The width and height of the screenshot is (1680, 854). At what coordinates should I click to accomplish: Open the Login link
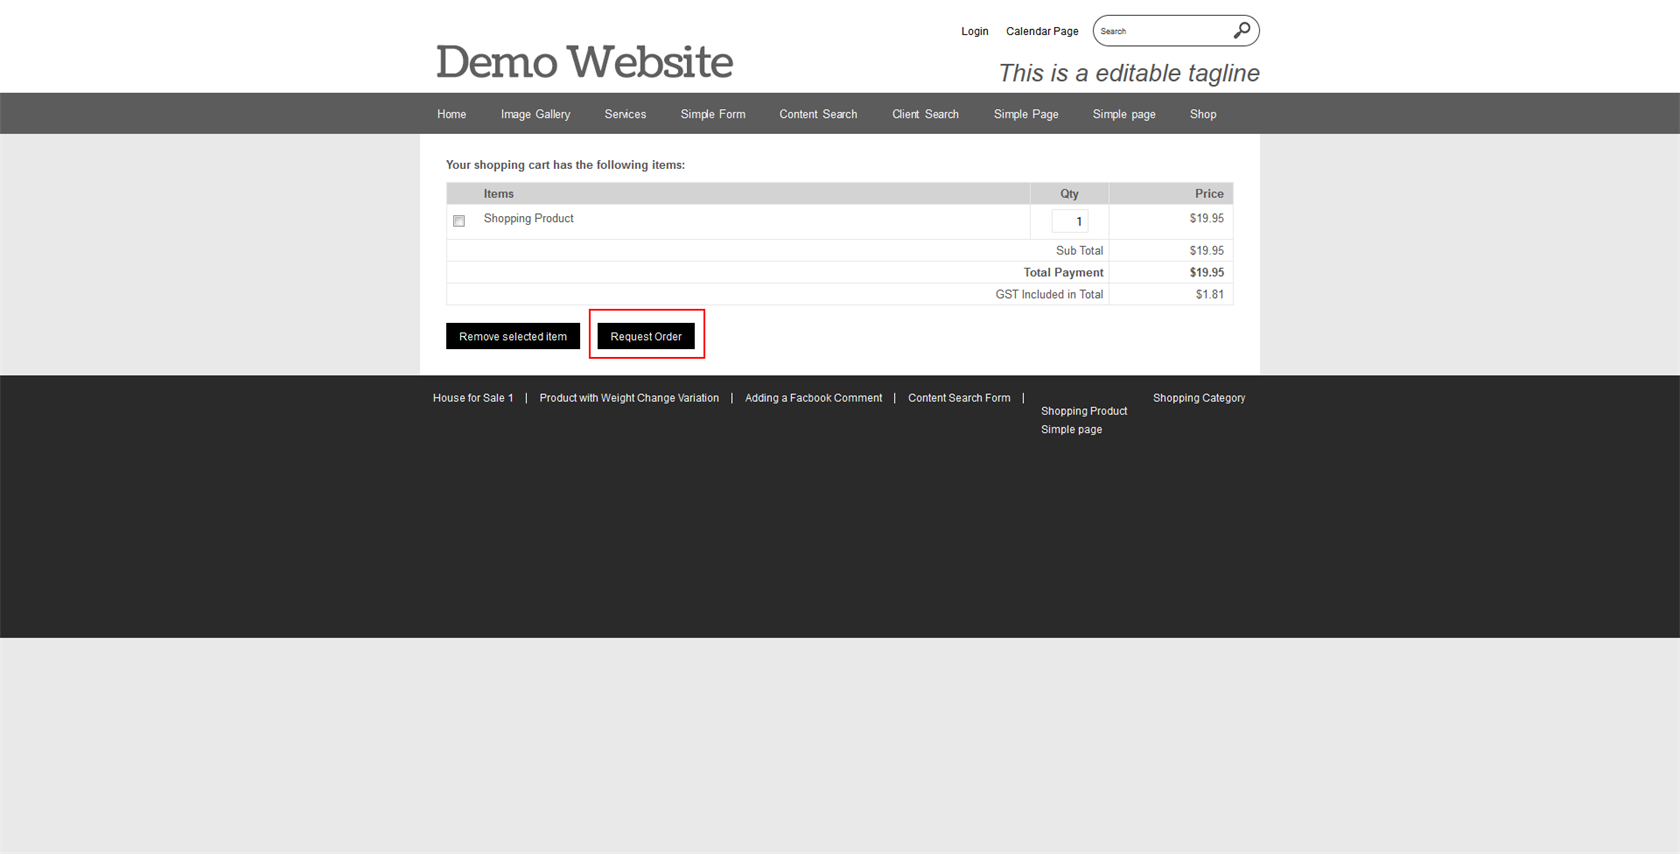(x=974, y=31)
